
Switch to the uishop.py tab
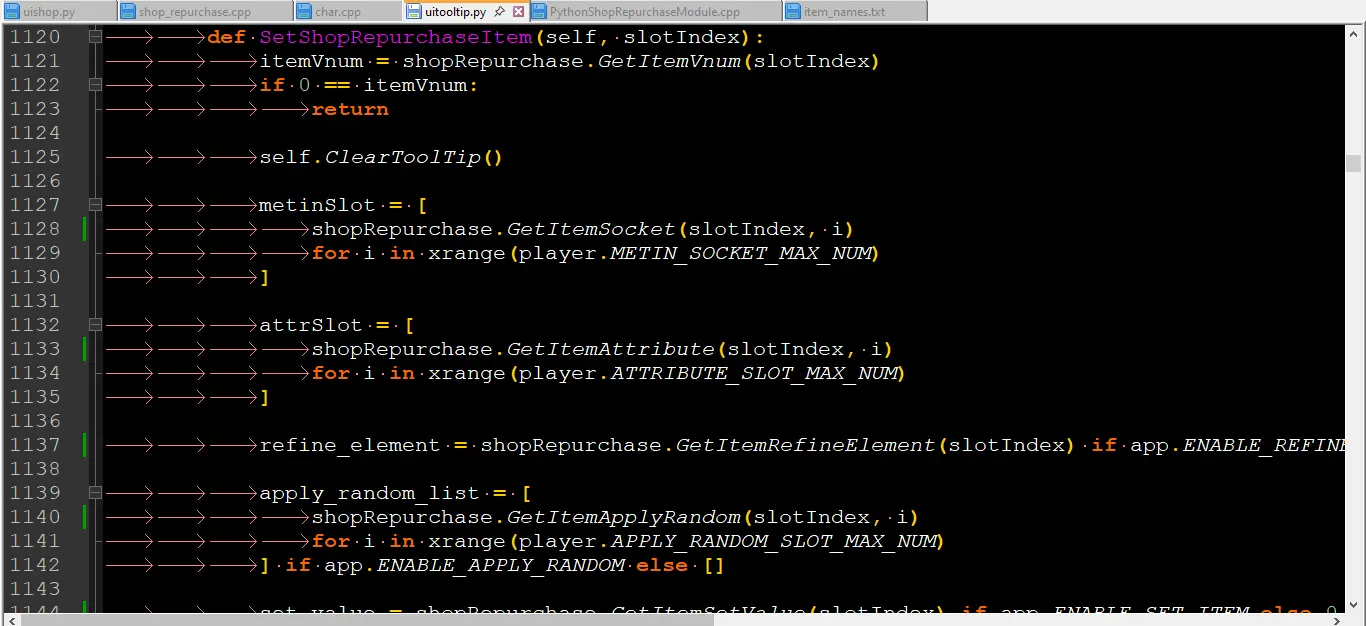(x=57, y=12)
